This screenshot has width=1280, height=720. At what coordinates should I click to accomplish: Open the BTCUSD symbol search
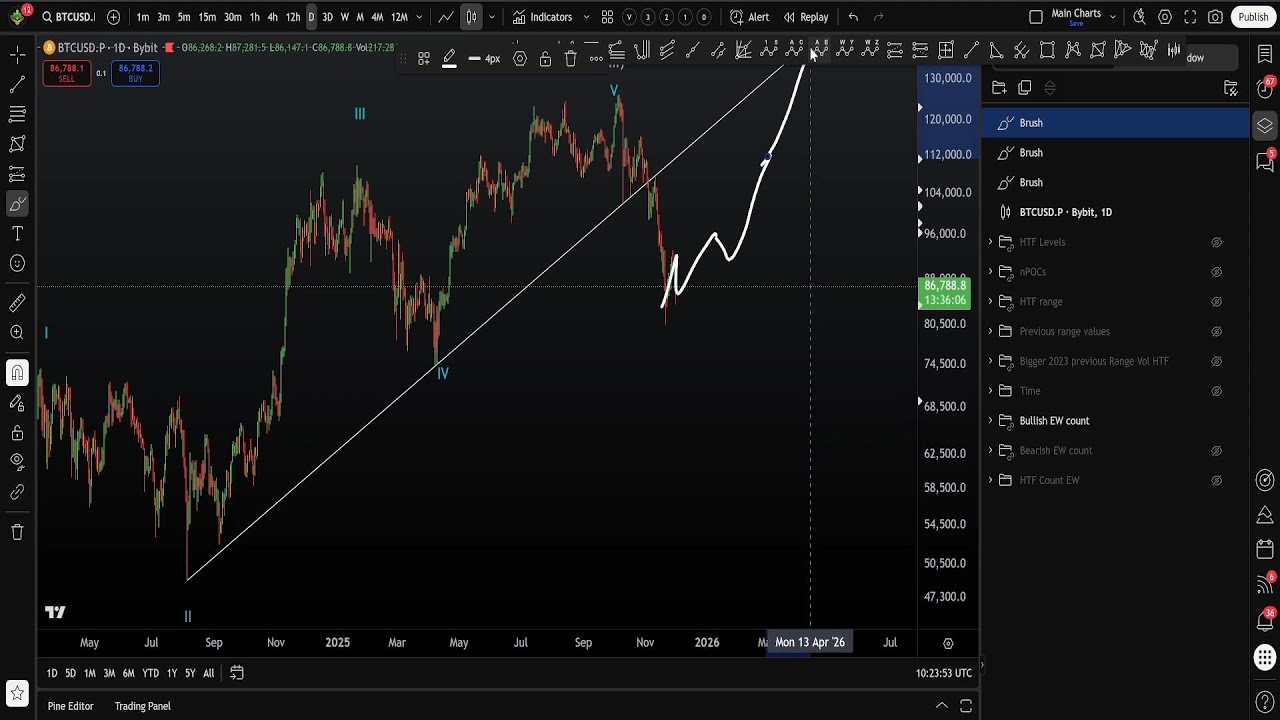pos(68,17)
